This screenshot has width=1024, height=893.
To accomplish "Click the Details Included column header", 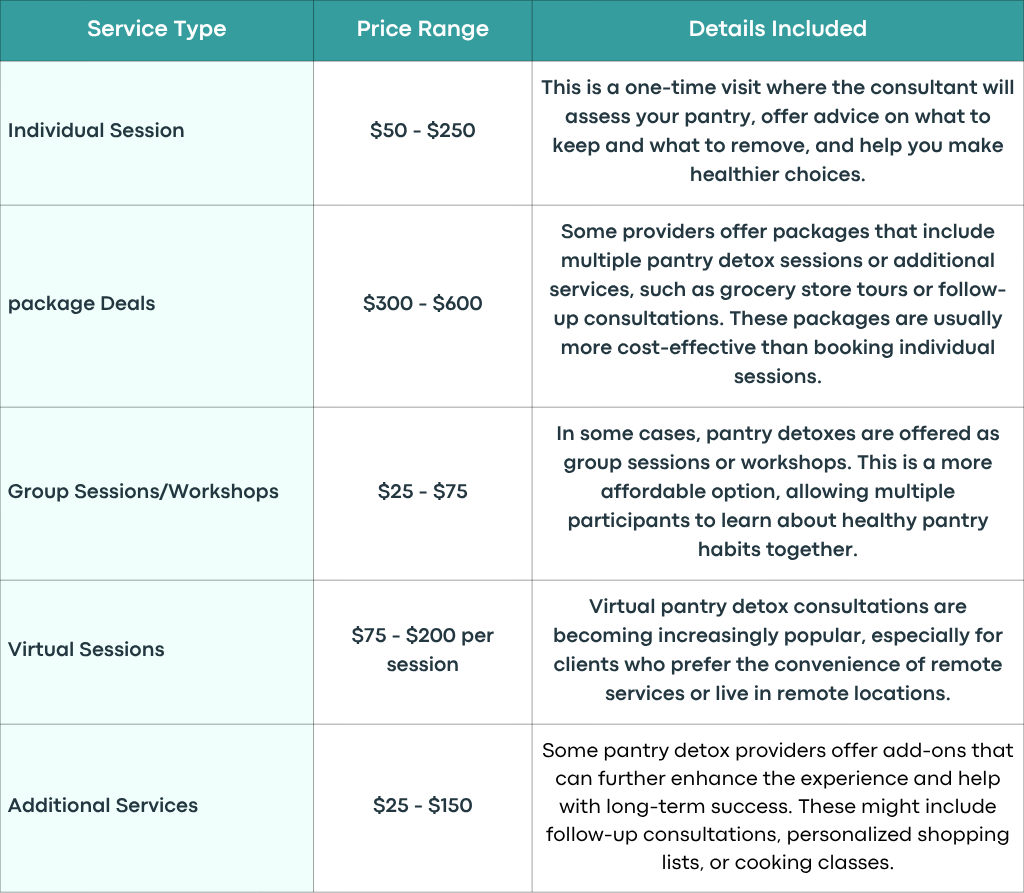I will click(x=778, y=30).
